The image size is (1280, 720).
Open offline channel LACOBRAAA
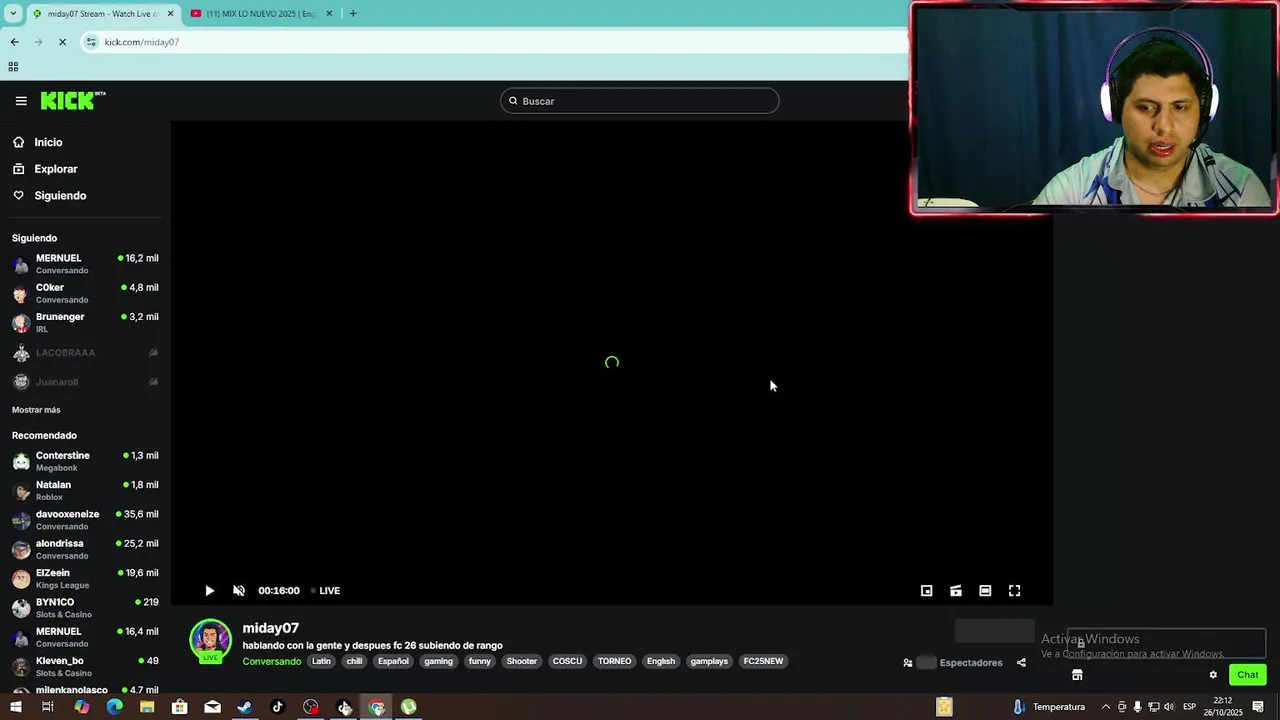click(x=85, y=353)
